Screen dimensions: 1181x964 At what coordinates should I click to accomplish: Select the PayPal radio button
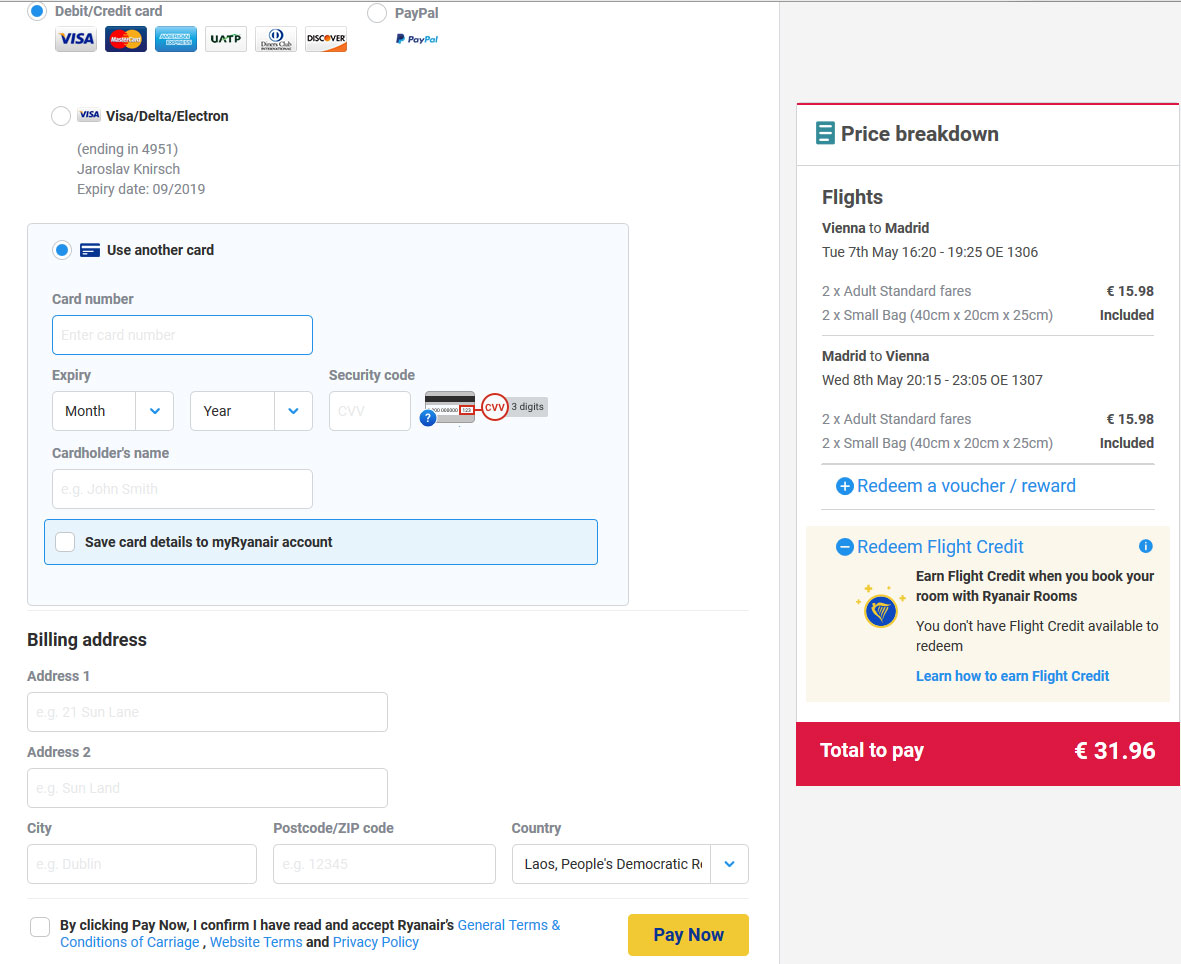[377, 13]
